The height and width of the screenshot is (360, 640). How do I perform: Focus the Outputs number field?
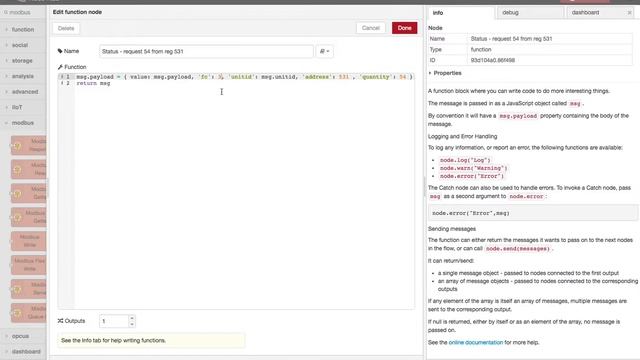pyautogui.click(x=114, y=321)
